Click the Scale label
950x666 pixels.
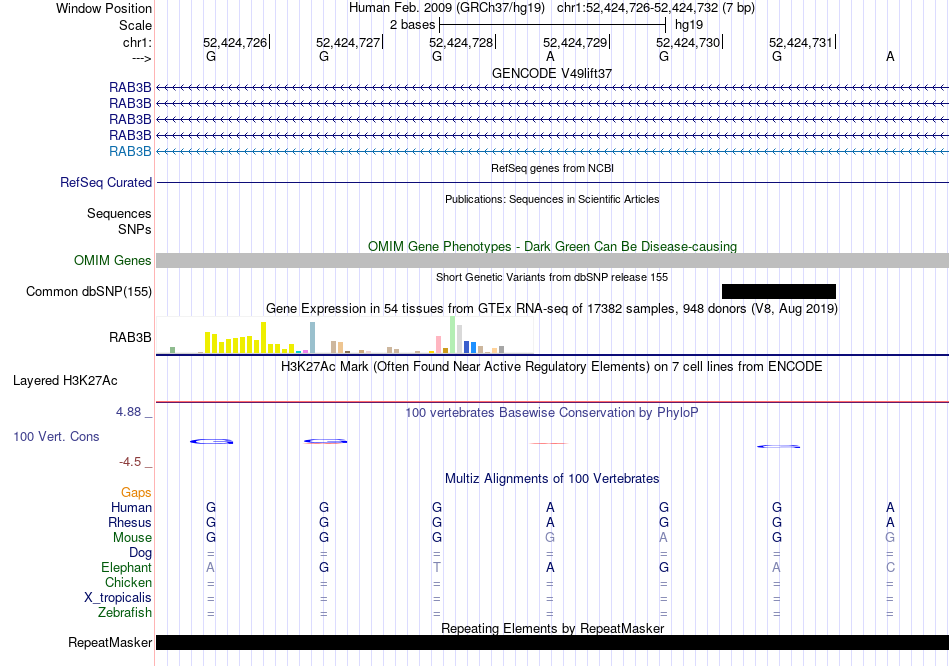(135, 25)
